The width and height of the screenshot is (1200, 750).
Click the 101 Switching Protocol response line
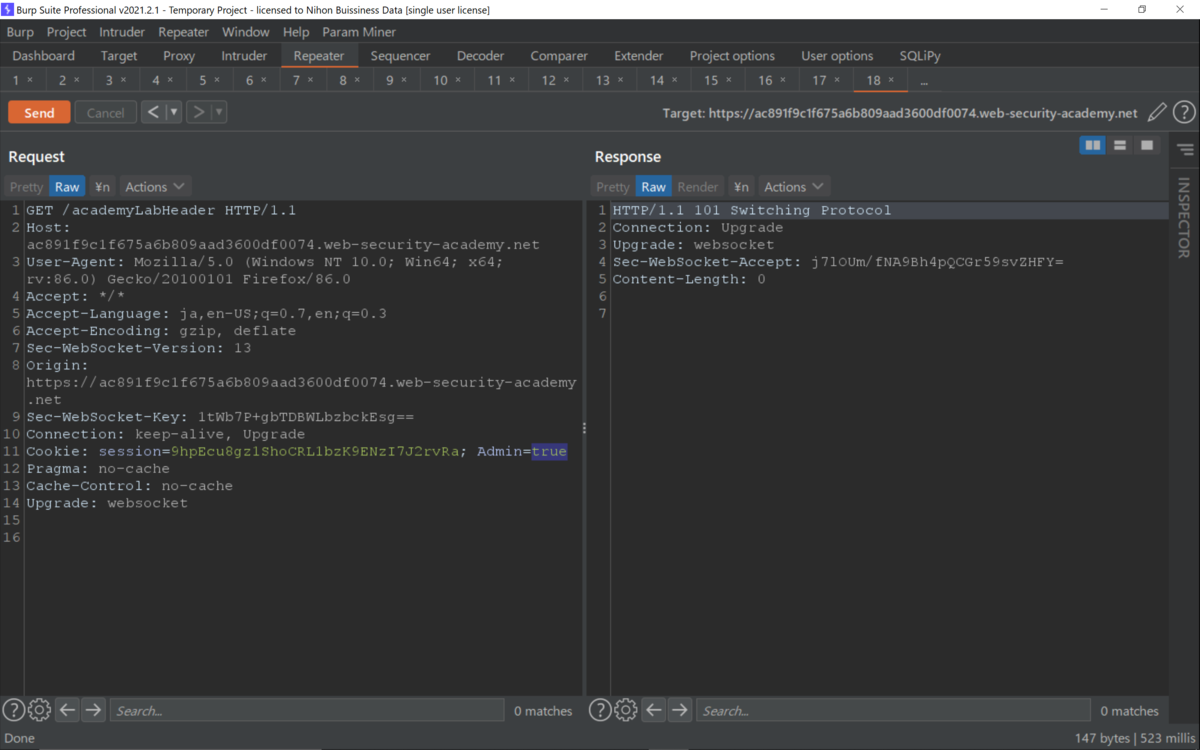pos(752,210)
